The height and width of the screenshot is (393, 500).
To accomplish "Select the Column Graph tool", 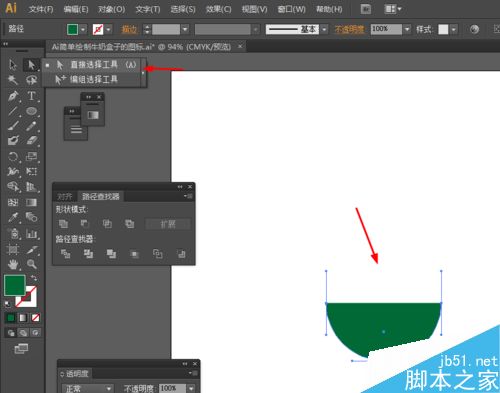I will click(x=32, y=234).
